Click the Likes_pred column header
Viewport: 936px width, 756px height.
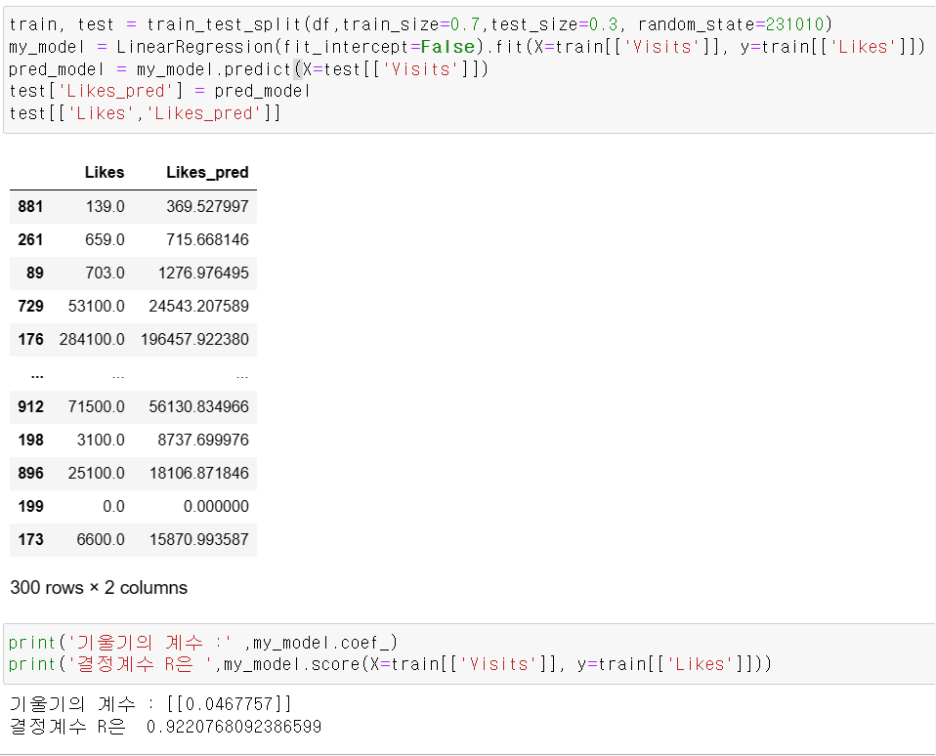click(x=207, y=173)
